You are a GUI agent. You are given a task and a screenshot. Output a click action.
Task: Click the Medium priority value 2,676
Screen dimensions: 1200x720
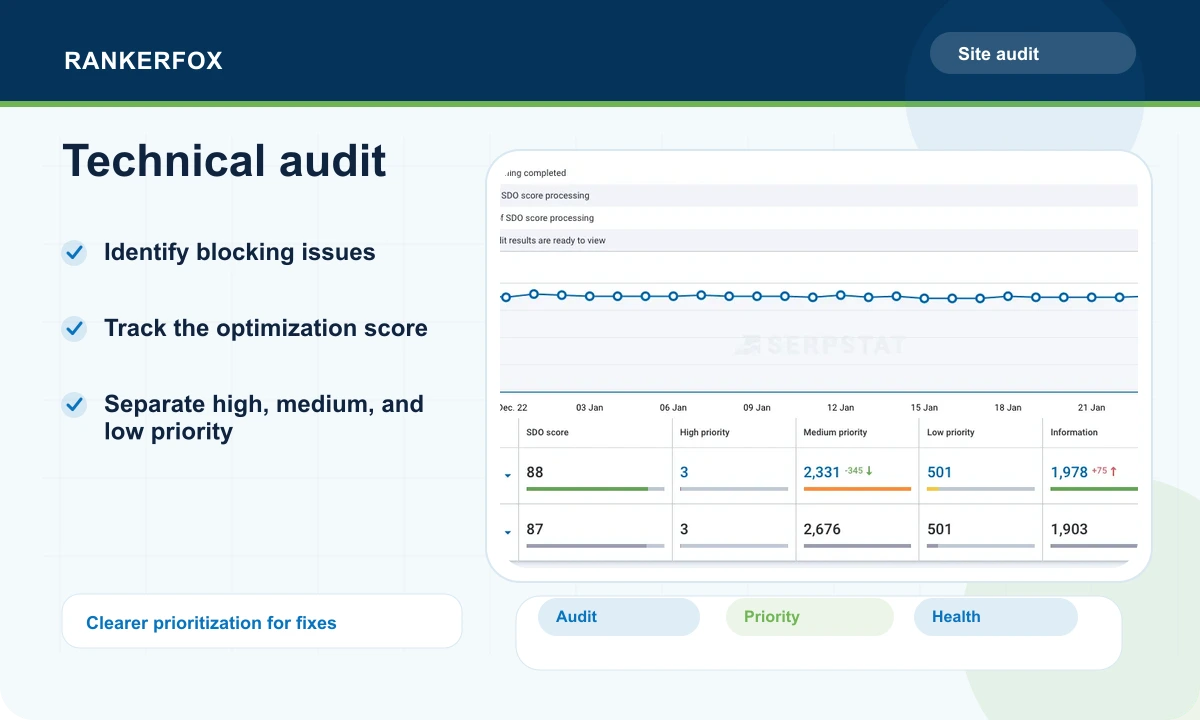(x=822, y=529)
